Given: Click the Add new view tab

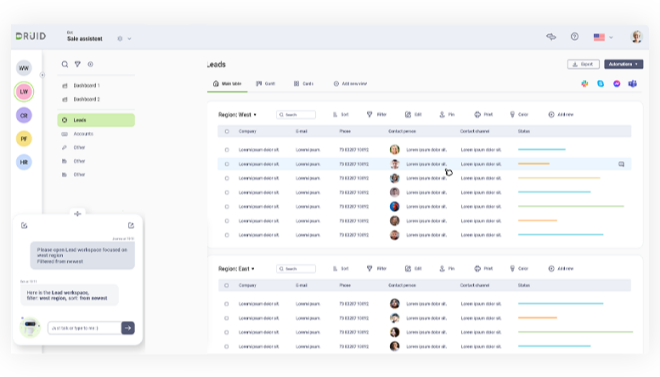Looking at the screenshot, I should pyautogui.click(x=350, y=84).
